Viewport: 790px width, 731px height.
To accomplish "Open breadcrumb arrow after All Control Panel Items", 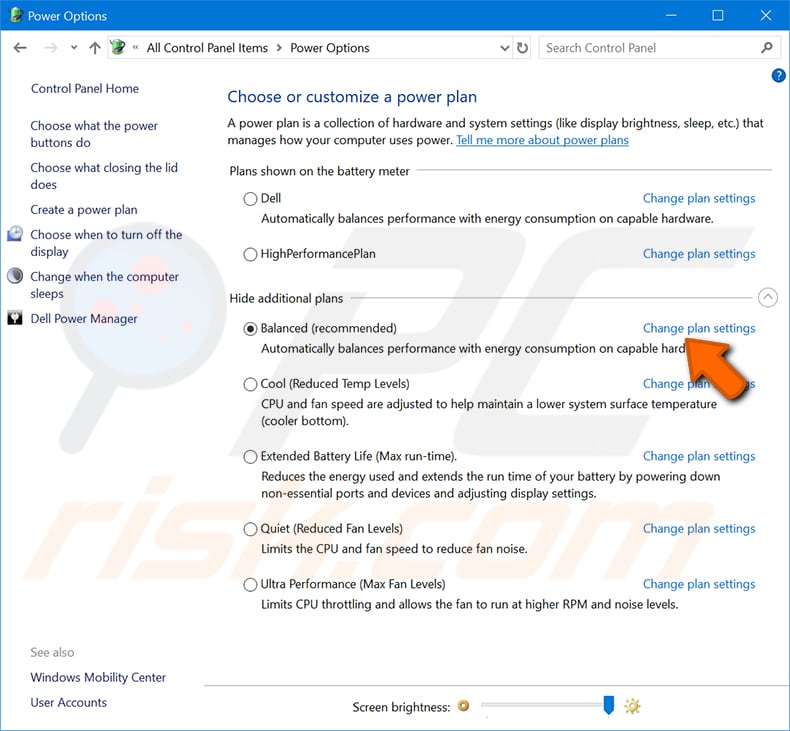I will tap(279, 48).
